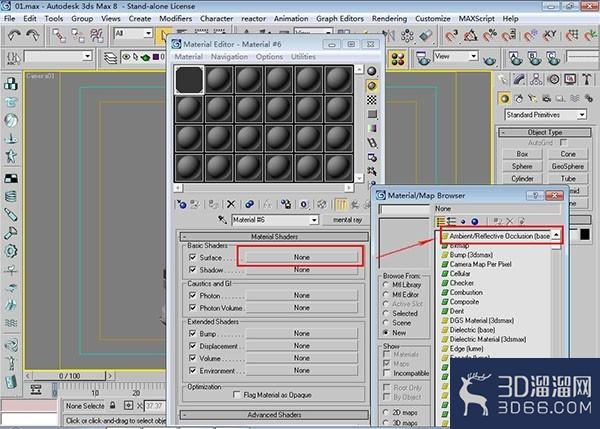The image size is (600, 429).
Task: Click the mental ray material type button
Action: [x=347, y=220]
